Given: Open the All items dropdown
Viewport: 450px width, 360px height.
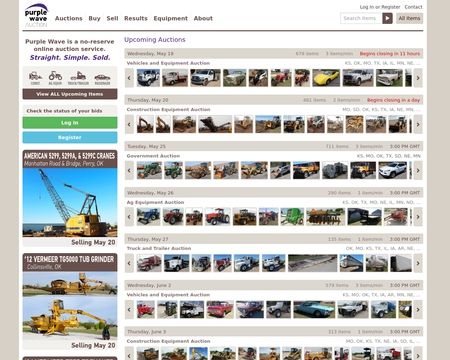Looking at the screenshot, I should [409, 18].
